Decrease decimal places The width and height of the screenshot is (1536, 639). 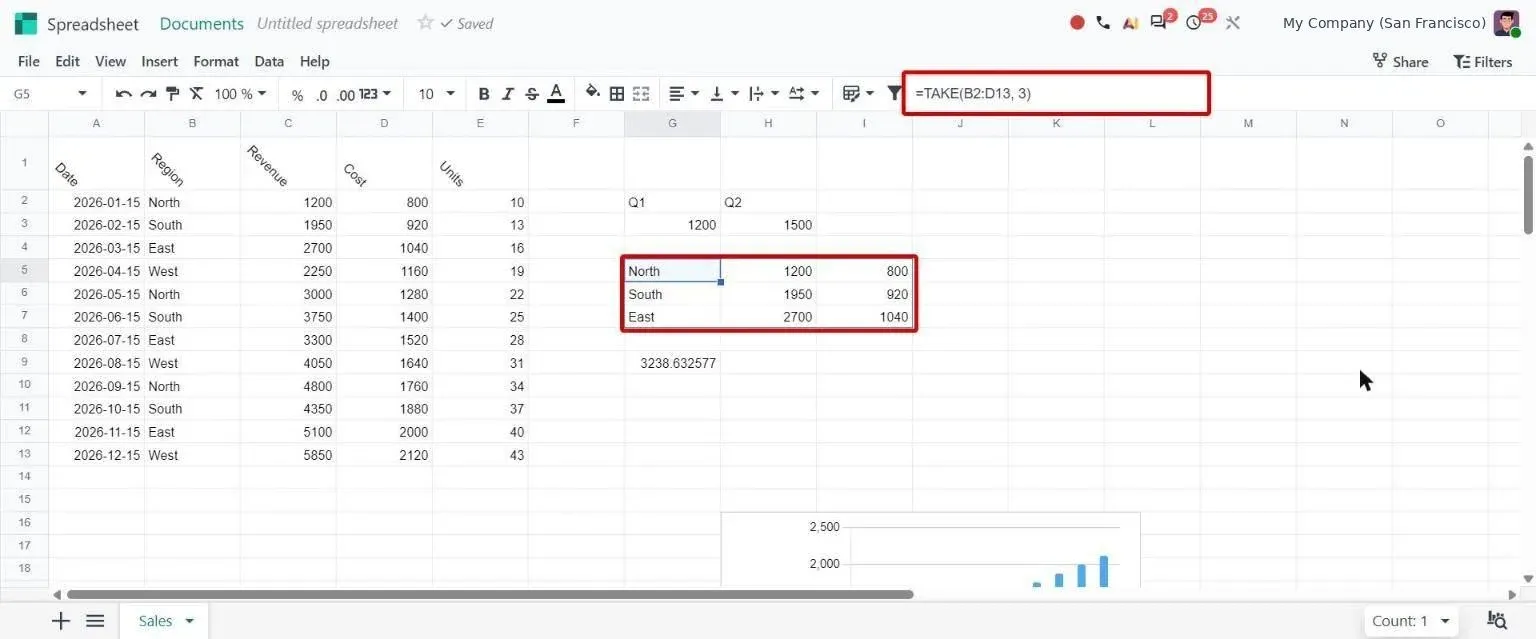[x=321, y=95]
